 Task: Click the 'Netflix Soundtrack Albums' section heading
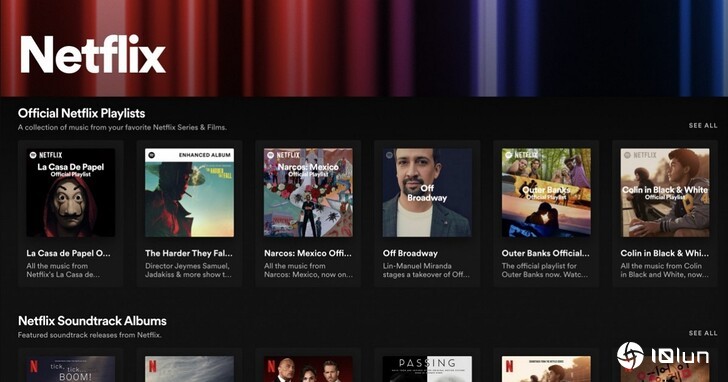(x=92, y=321)
